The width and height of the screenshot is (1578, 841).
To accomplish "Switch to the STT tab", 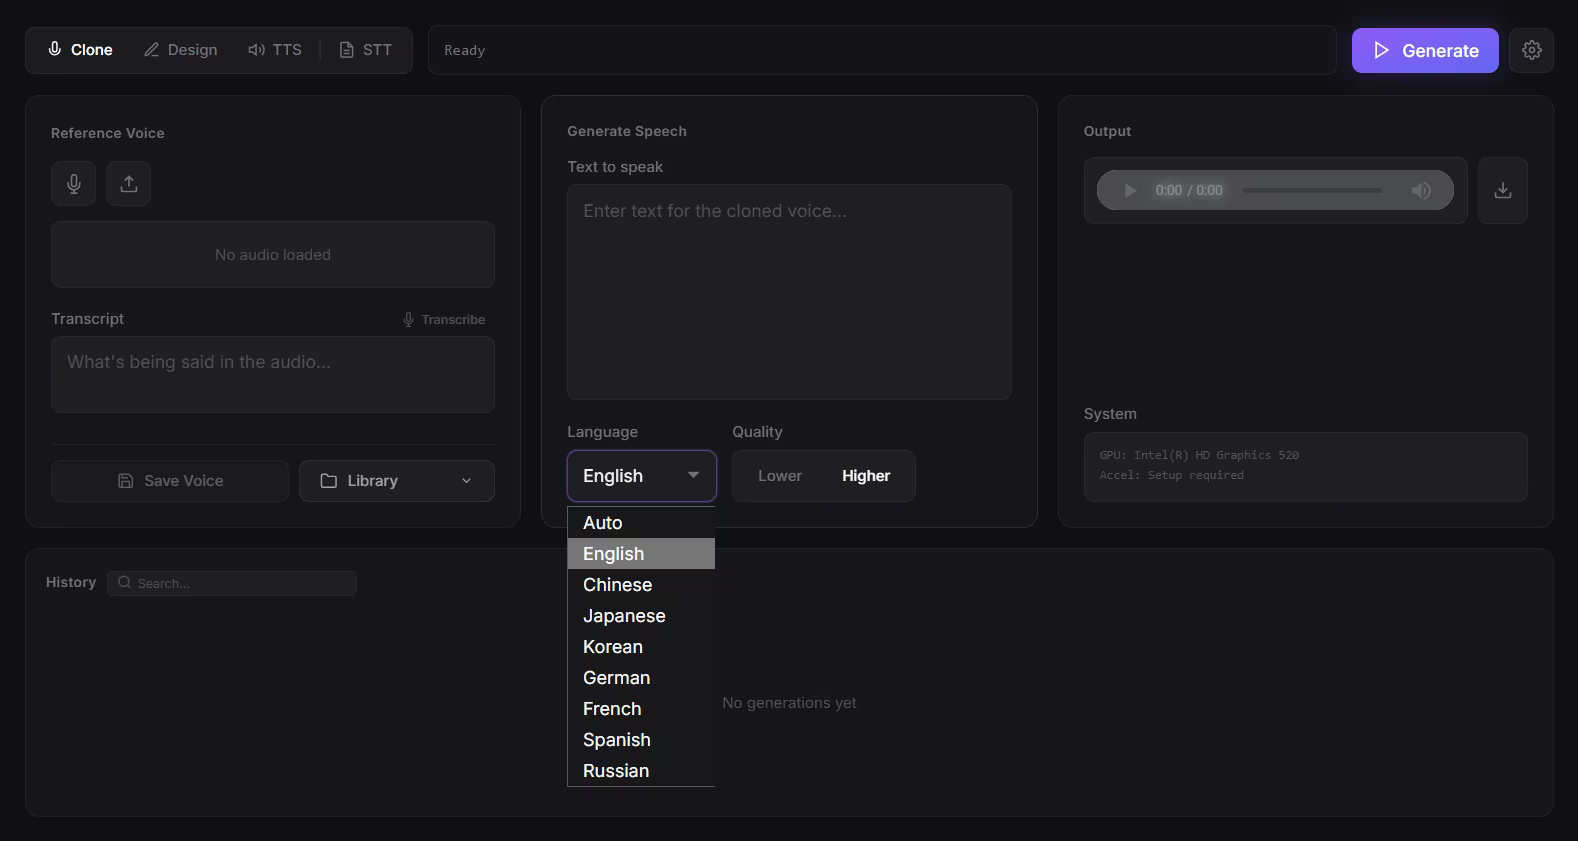I will coord(366,50).
